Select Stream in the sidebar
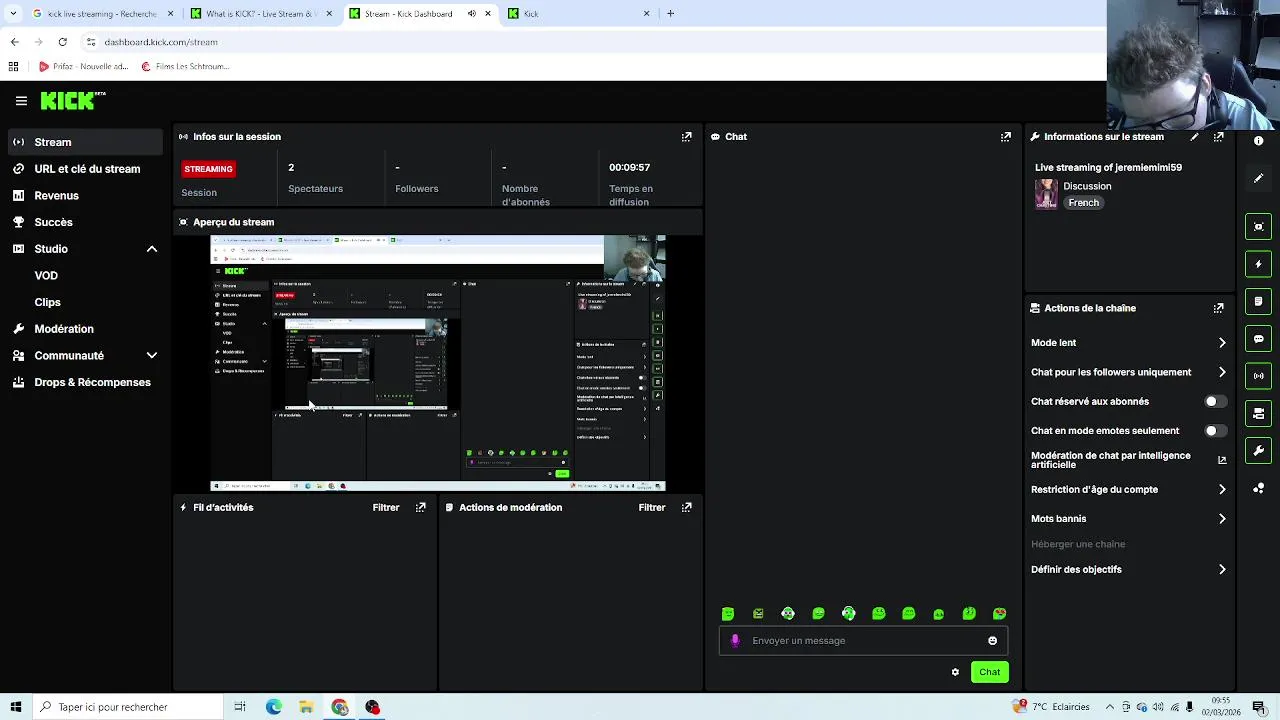The height and width of the screenshot is (720, 1280). click(85, 142)
